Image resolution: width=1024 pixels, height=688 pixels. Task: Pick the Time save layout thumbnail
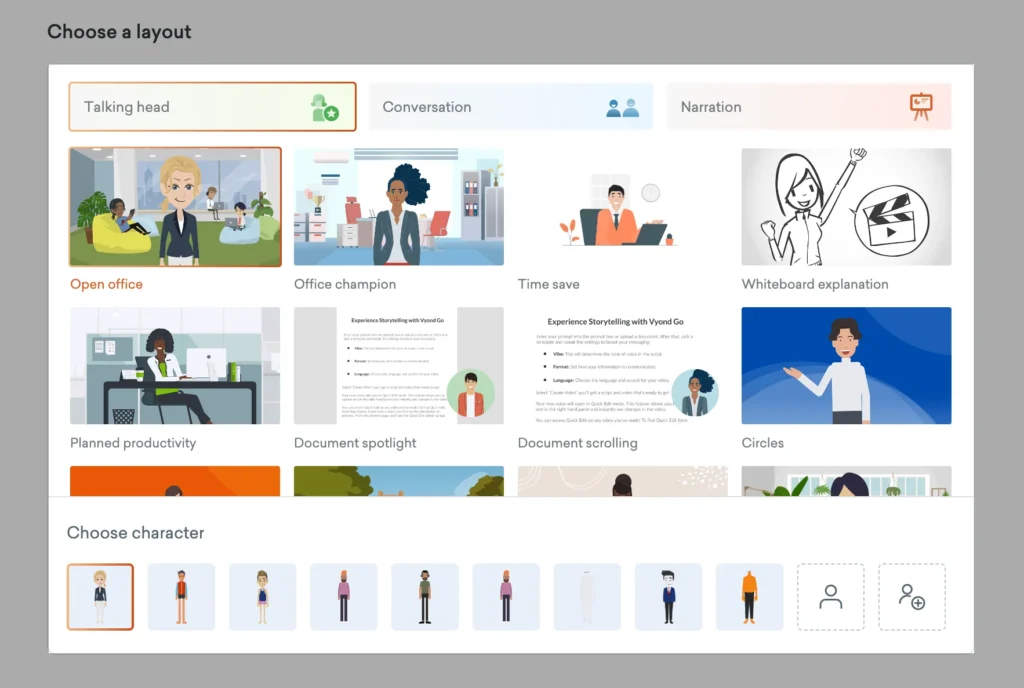(x=622, y=207)
